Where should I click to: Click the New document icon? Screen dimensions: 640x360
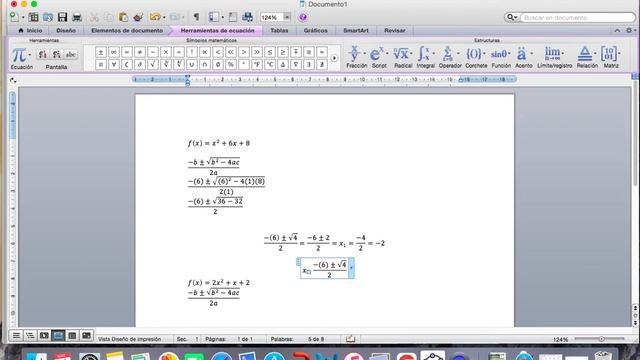14,17
